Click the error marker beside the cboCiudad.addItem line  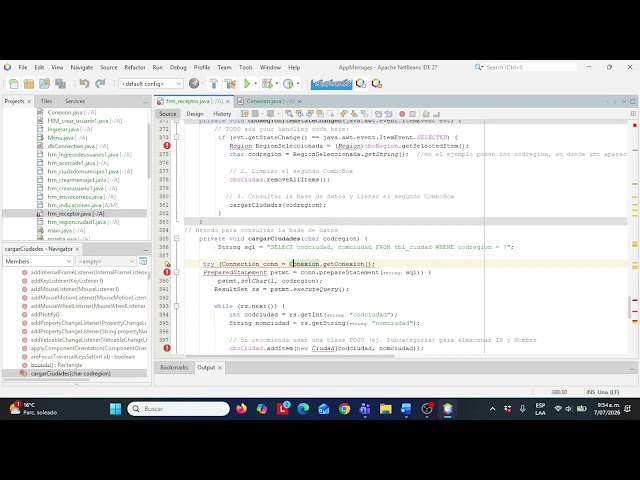coord(167,348)
